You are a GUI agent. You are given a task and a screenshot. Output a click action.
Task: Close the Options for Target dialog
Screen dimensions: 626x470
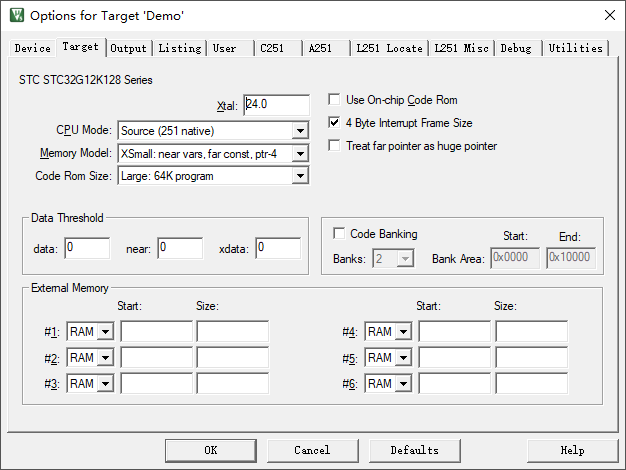click(x=609, y=16)
